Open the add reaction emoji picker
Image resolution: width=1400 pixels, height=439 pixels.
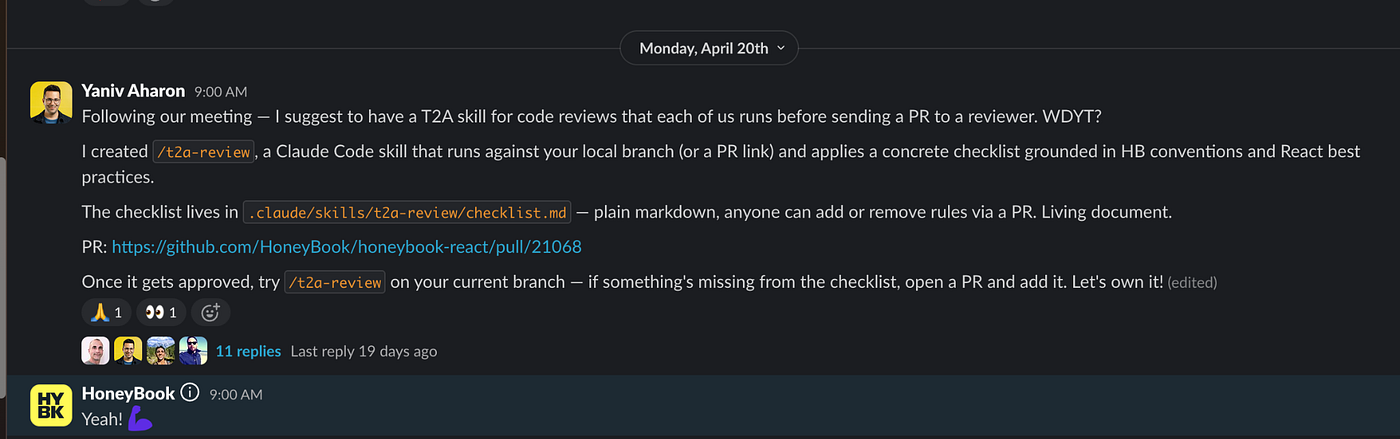pos(210,313)
